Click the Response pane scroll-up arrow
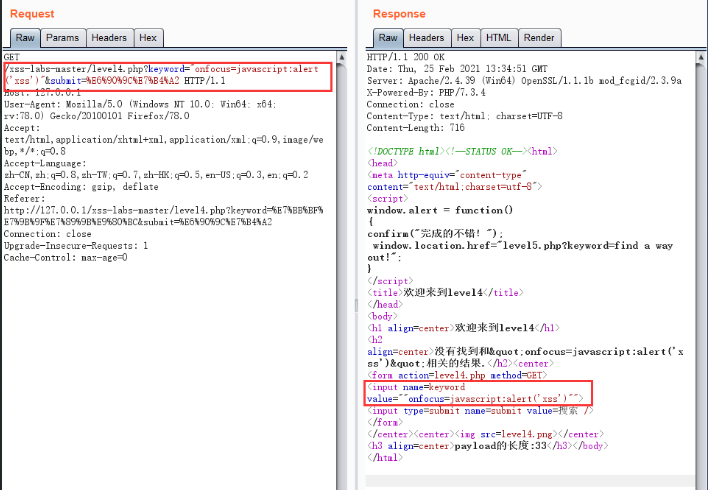 point(701,58)
